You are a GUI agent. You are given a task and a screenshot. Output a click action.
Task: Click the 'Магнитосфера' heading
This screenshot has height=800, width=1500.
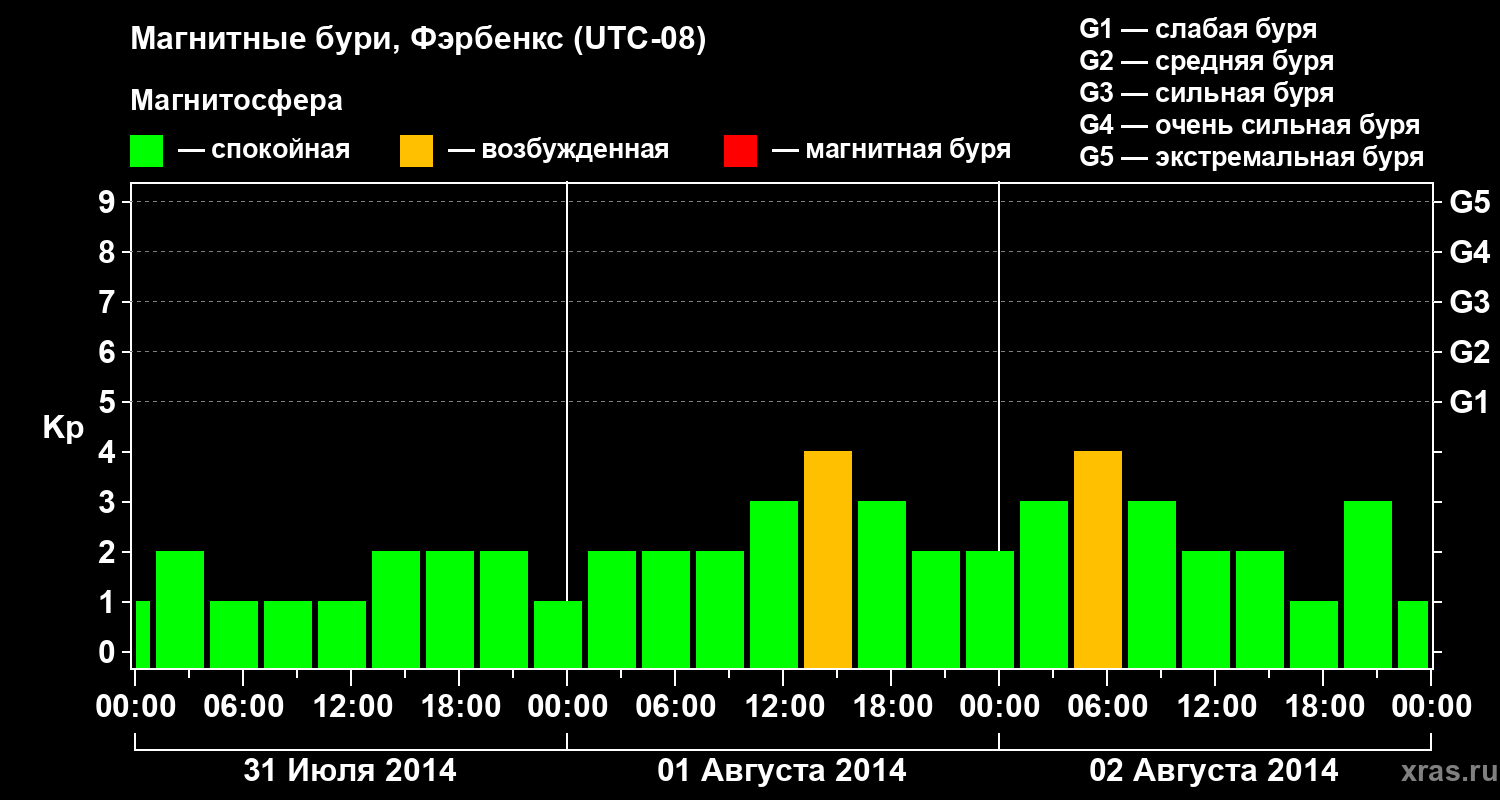236,101
